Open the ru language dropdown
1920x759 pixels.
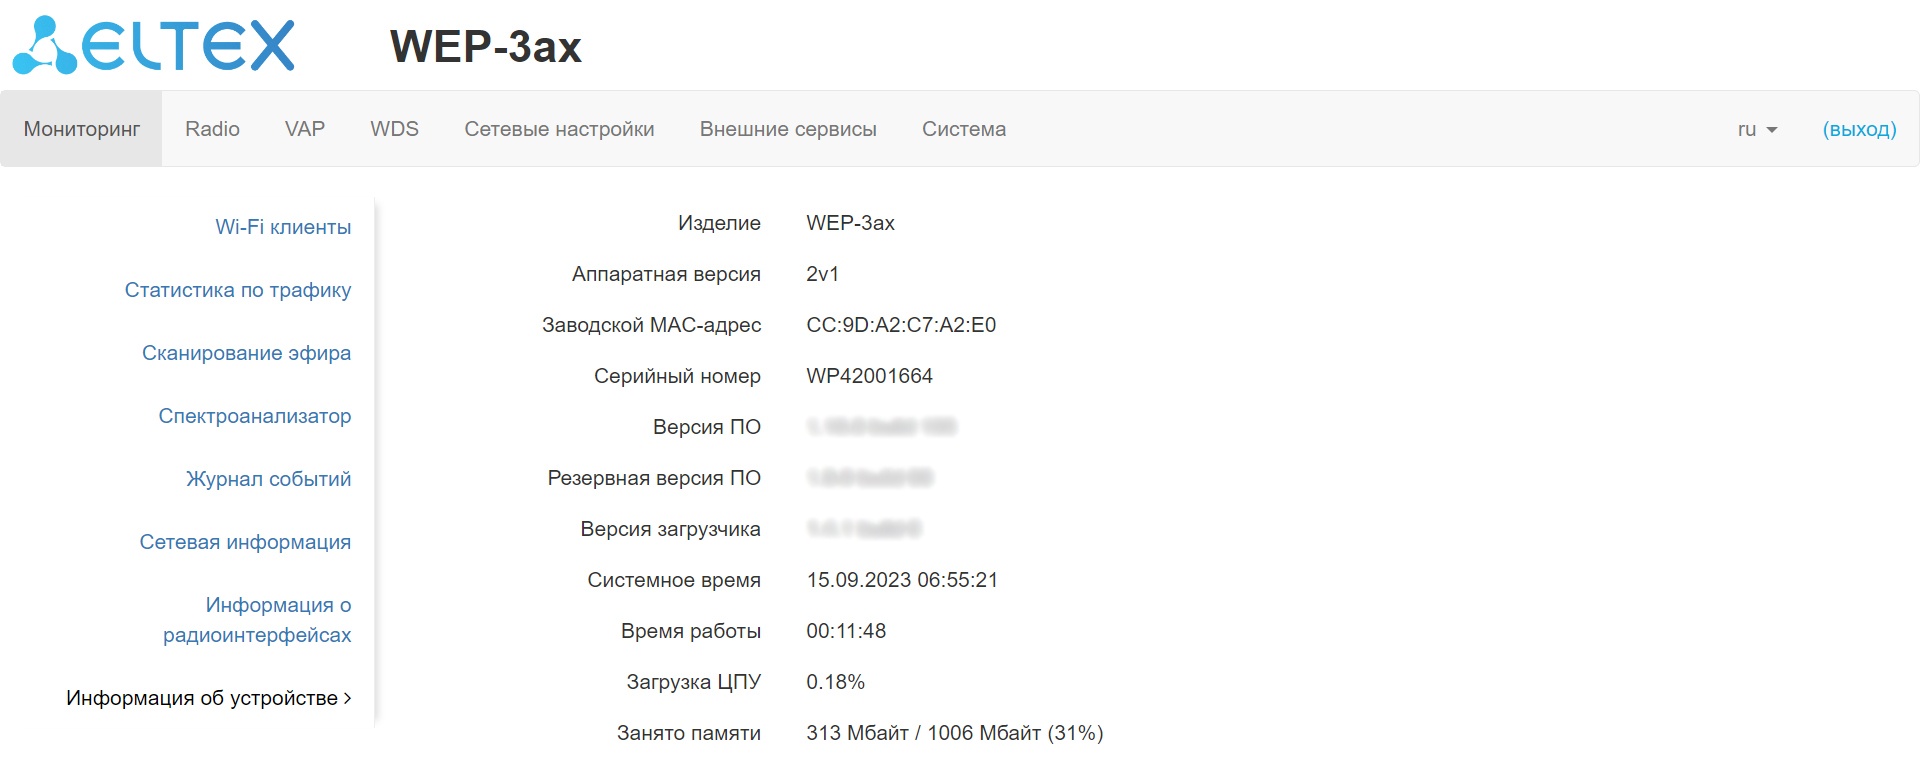point(1757,129)
